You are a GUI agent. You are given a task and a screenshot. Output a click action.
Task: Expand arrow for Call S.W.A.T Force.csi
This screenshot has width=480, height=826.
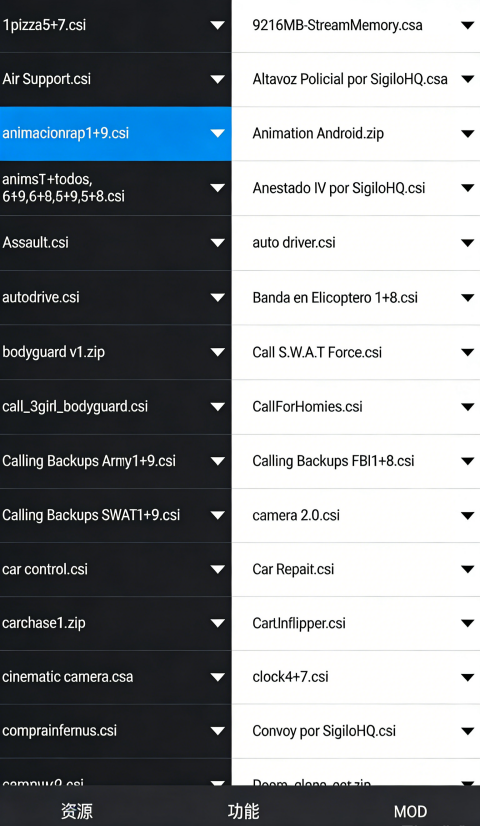pyautogui.click(x=467, y=352)
